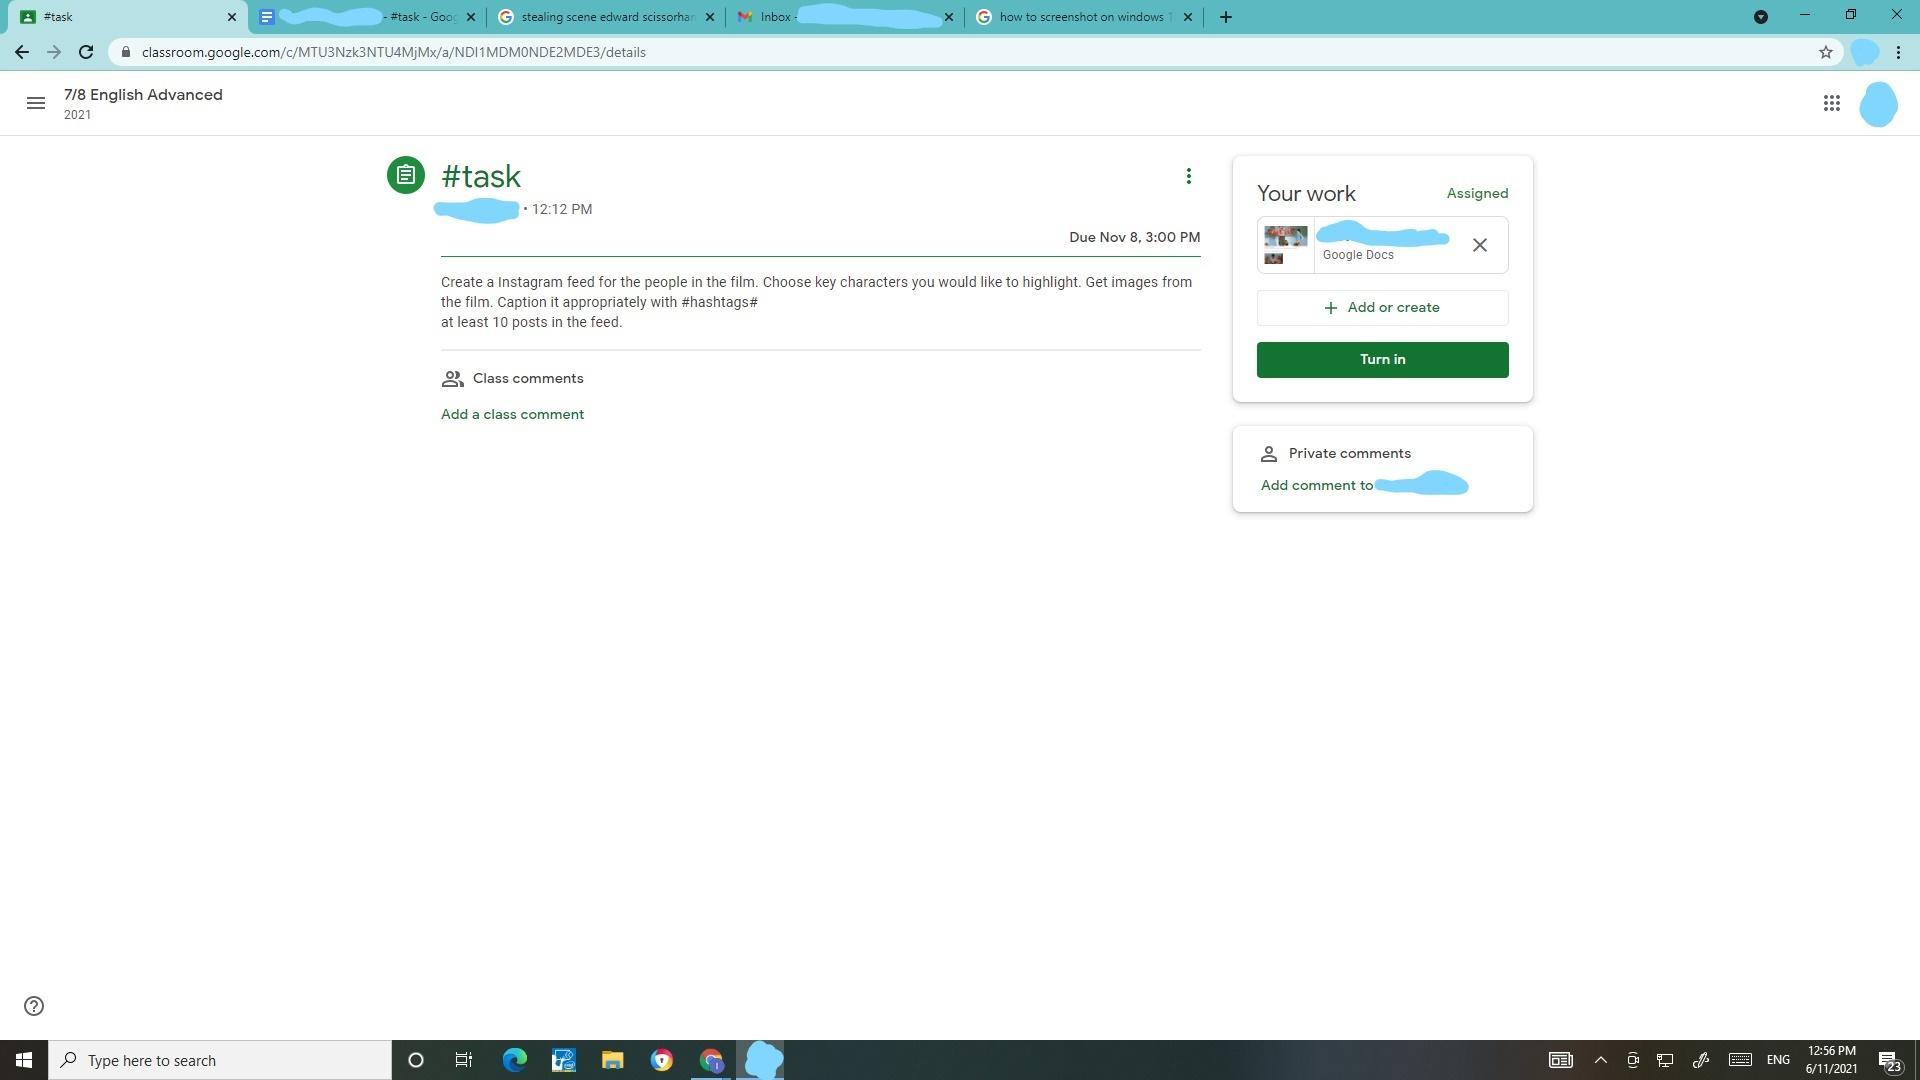Open the attached Google Docs thumbnail
Viewport: 1920px width, 1080px height.
(x=1286, y=245)
